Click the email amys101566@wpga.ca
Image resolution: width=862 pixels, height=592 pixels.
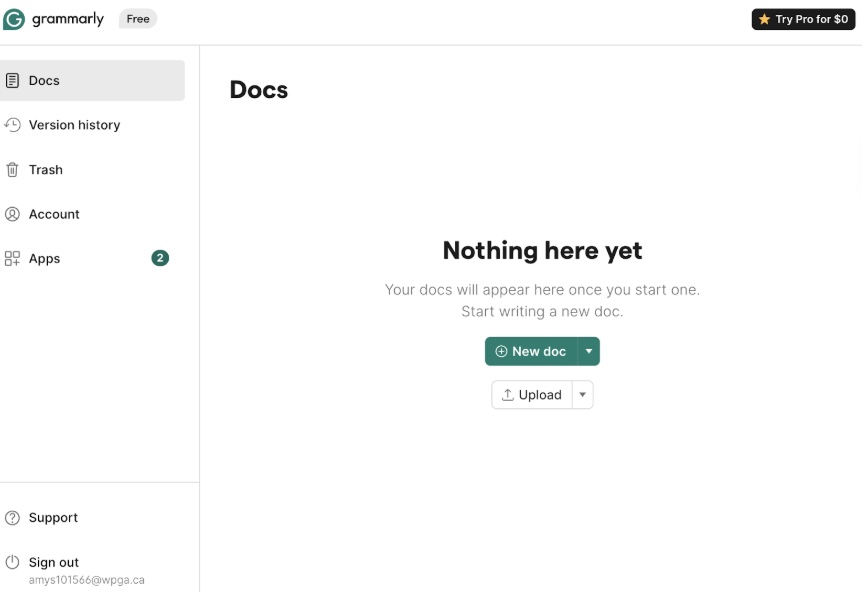87,580
